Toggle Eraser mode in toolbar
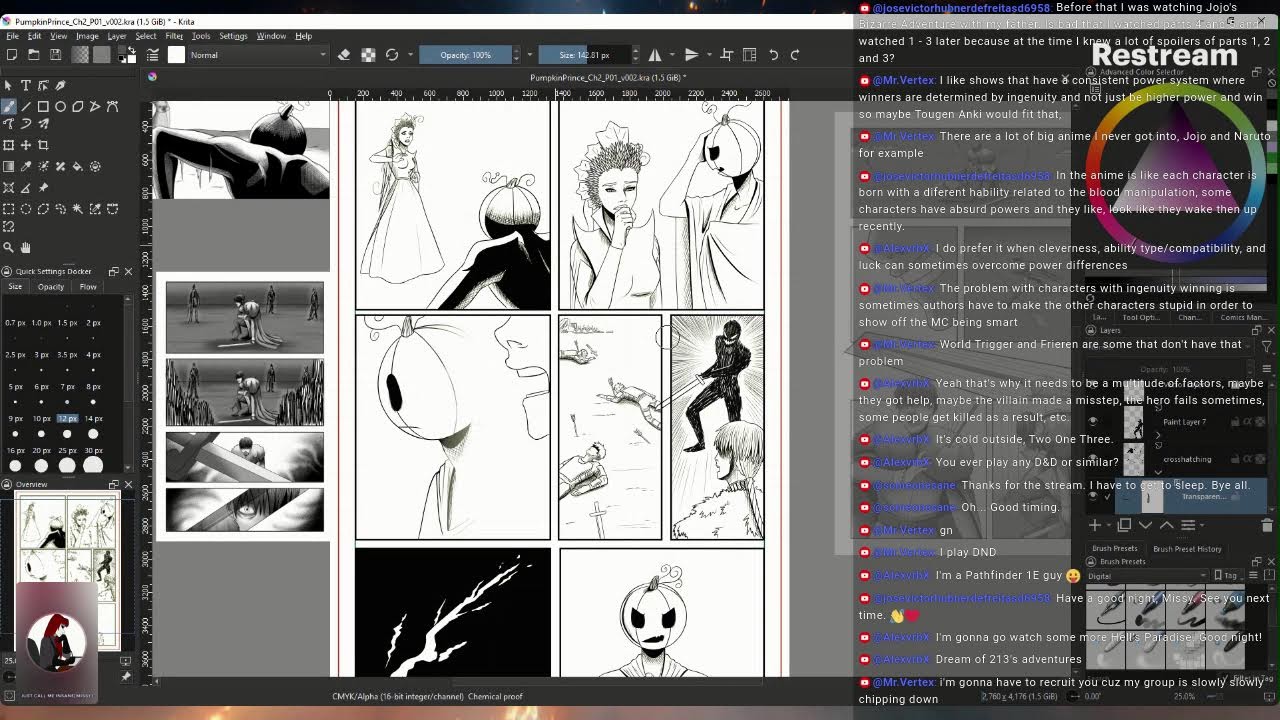 tap(344, 55)
